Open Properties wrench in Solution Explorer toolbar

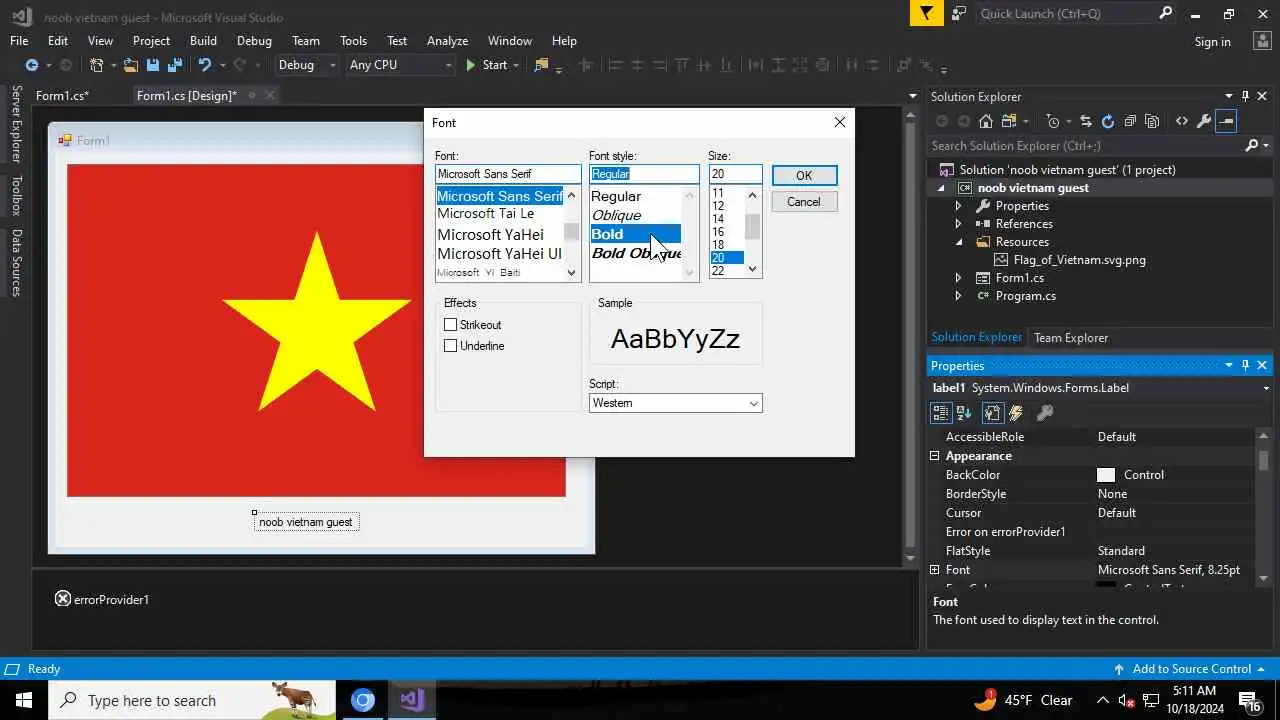(1203, 121)
